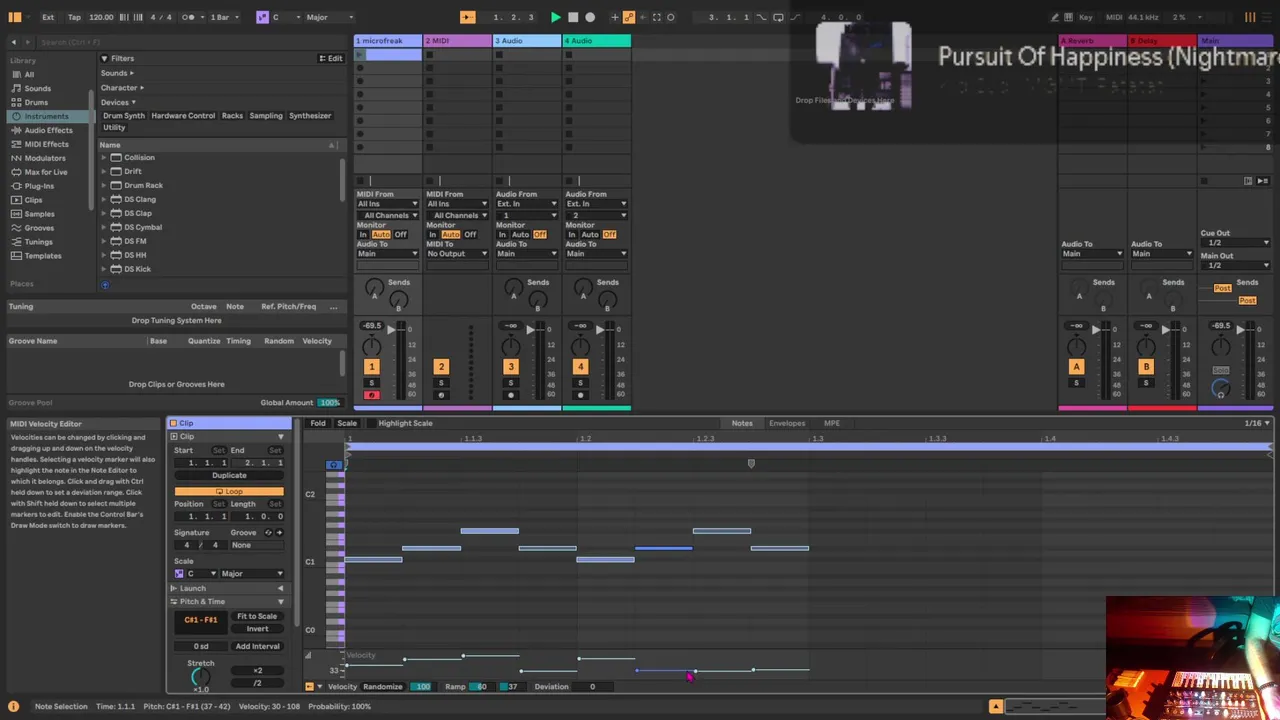Click the Fold button
Image resolution: width=1280 pixels, height=720 pixels.
317,423
